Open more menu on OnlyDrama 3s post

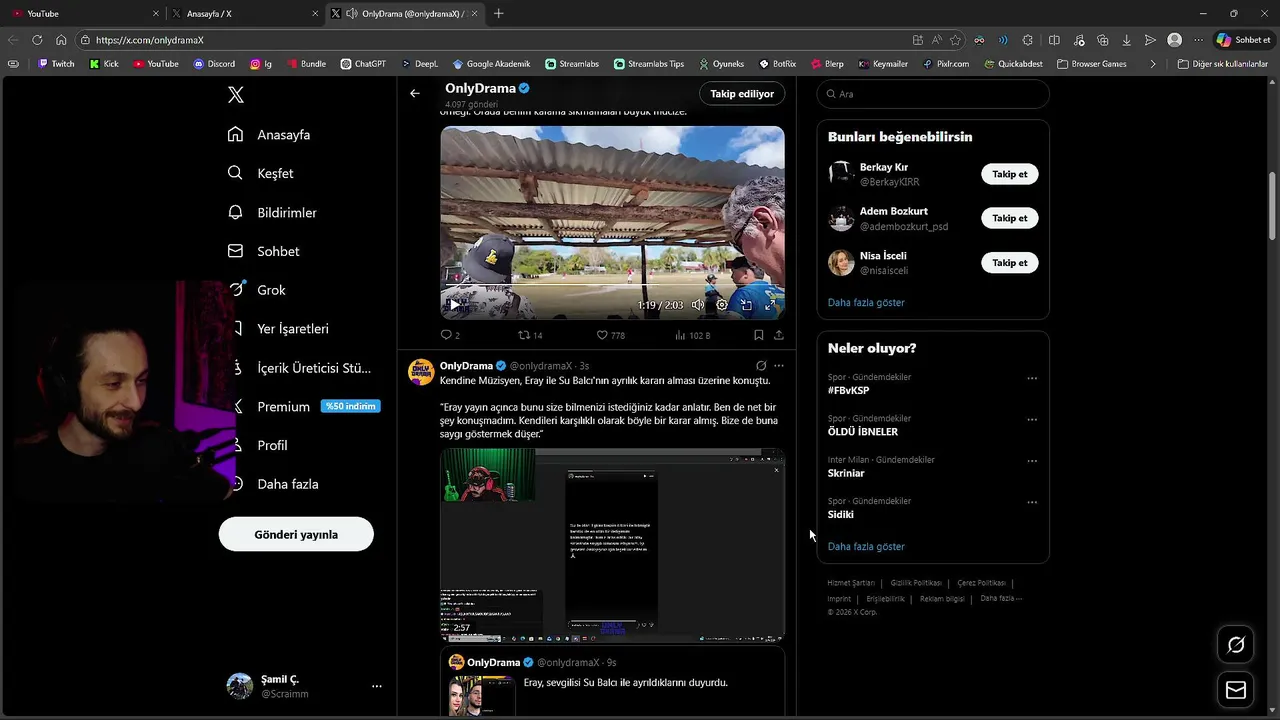click(x=779, y=366)
